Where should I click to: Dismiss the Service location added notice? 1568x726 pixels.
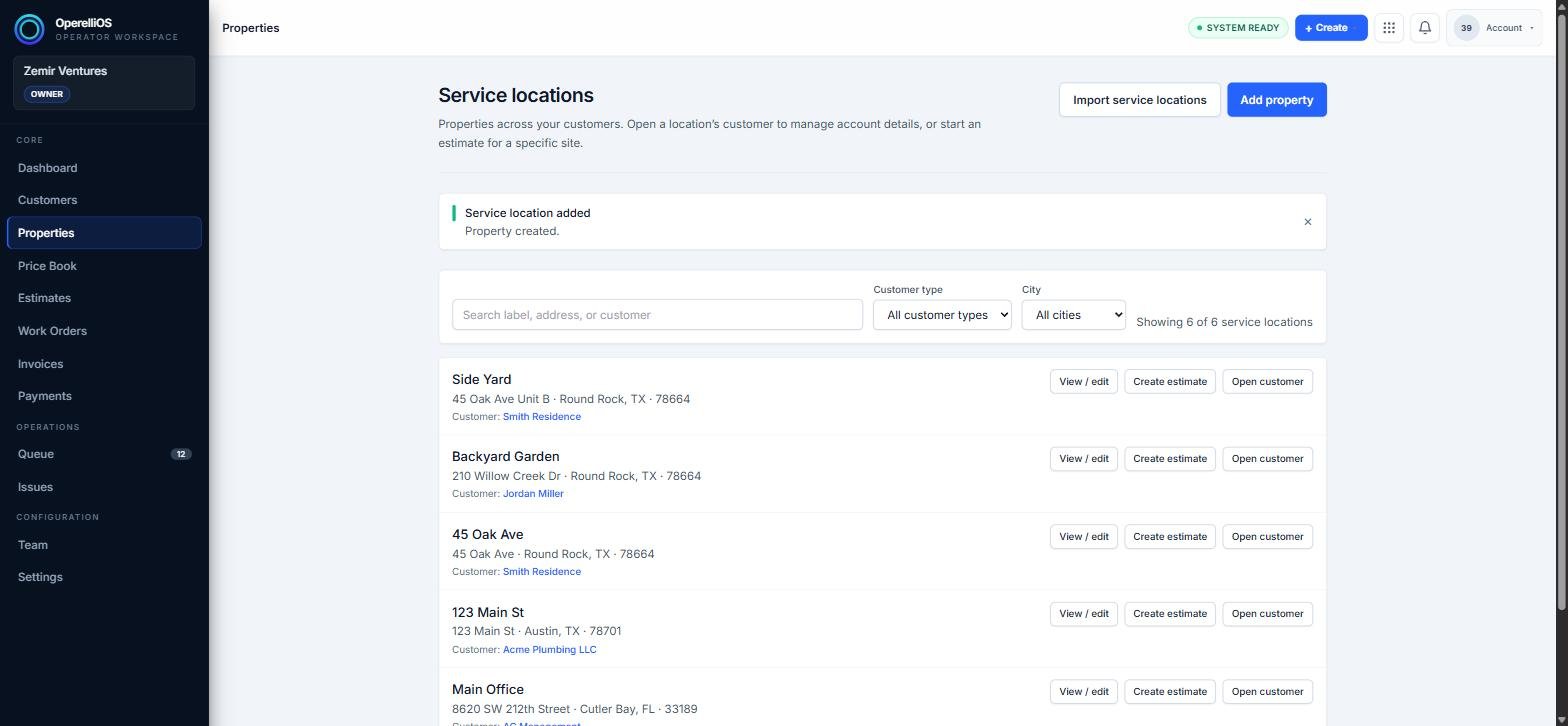(x=1307, y=222)
